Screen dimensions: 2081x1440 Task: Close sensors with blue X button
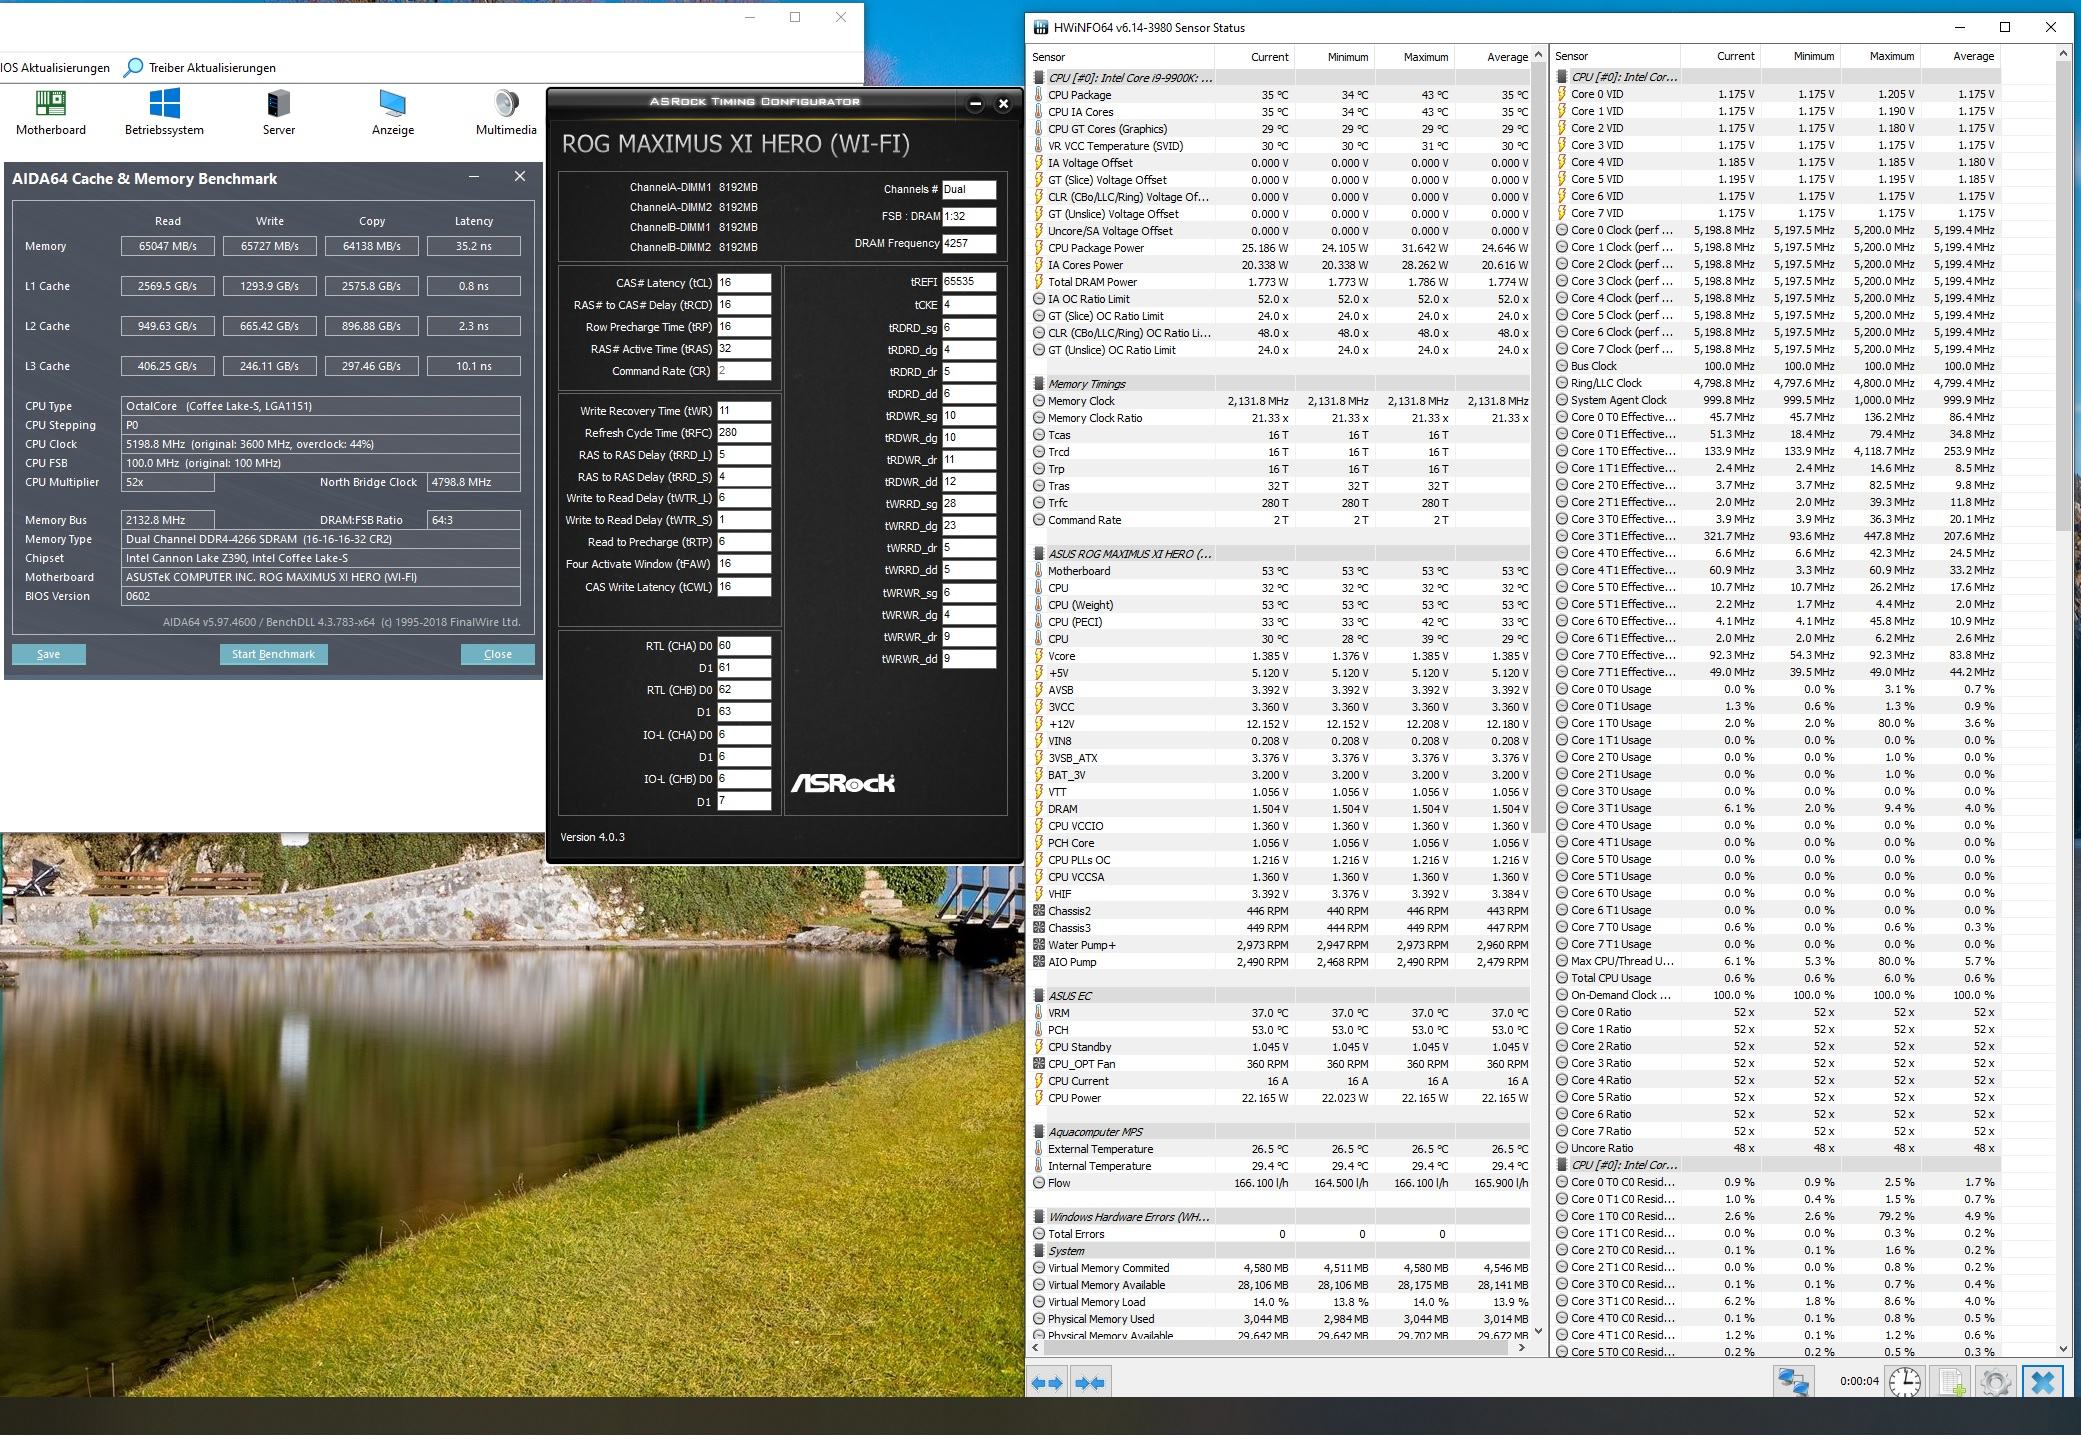pos(2043,1383)
